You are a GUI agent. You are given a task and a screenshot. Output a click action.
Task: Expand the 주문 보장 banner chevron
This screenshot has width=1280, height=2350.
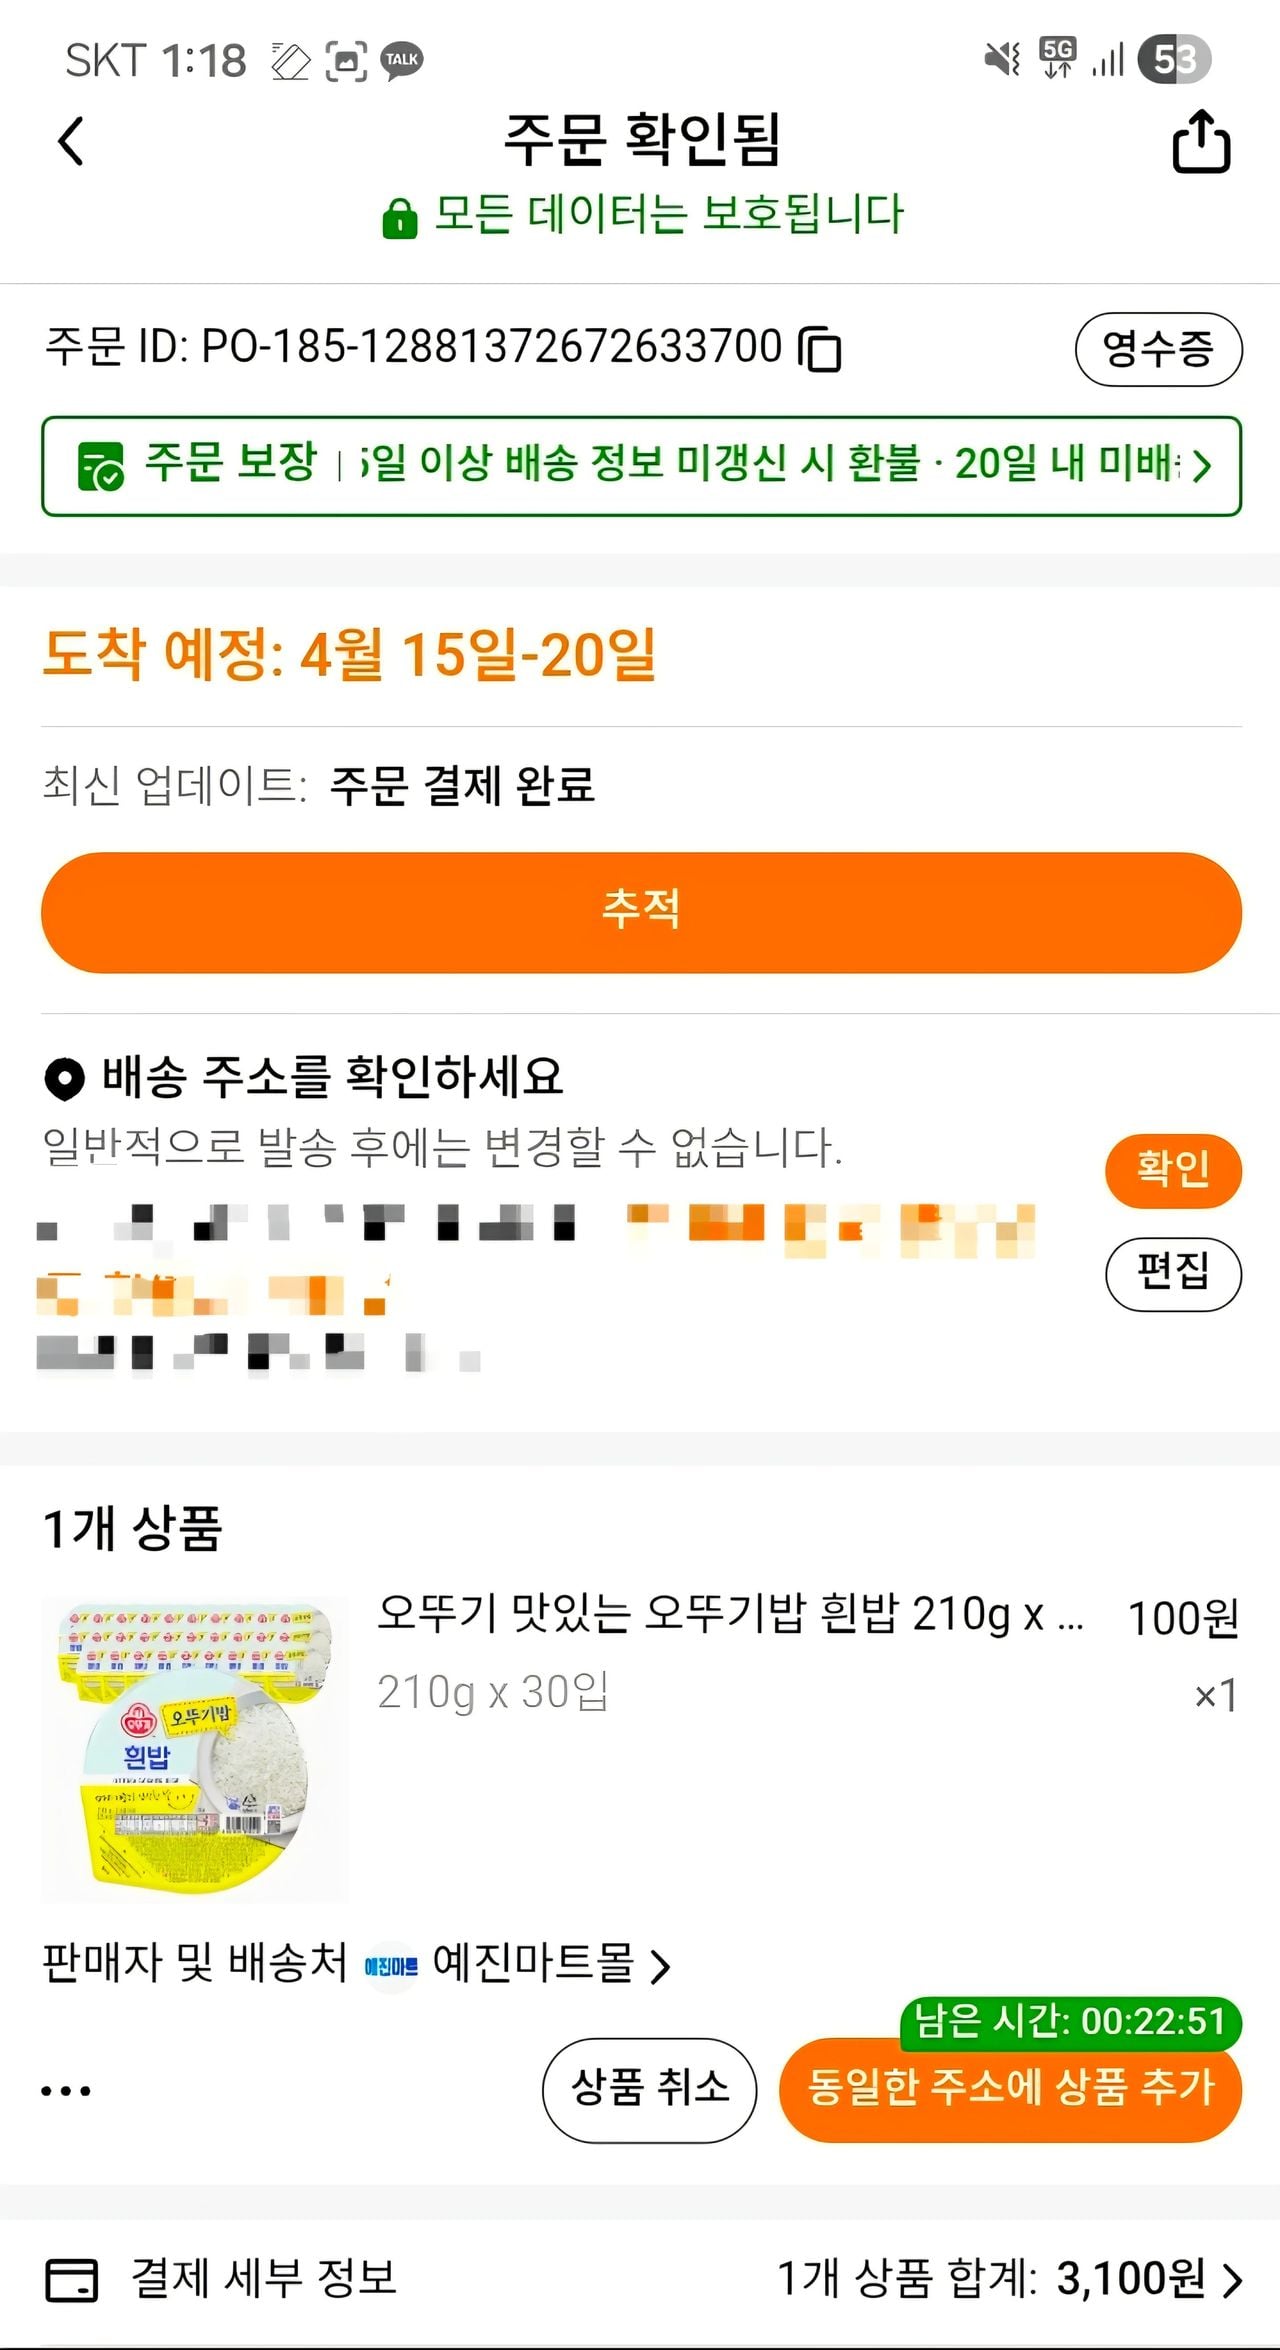point(1203,466)
